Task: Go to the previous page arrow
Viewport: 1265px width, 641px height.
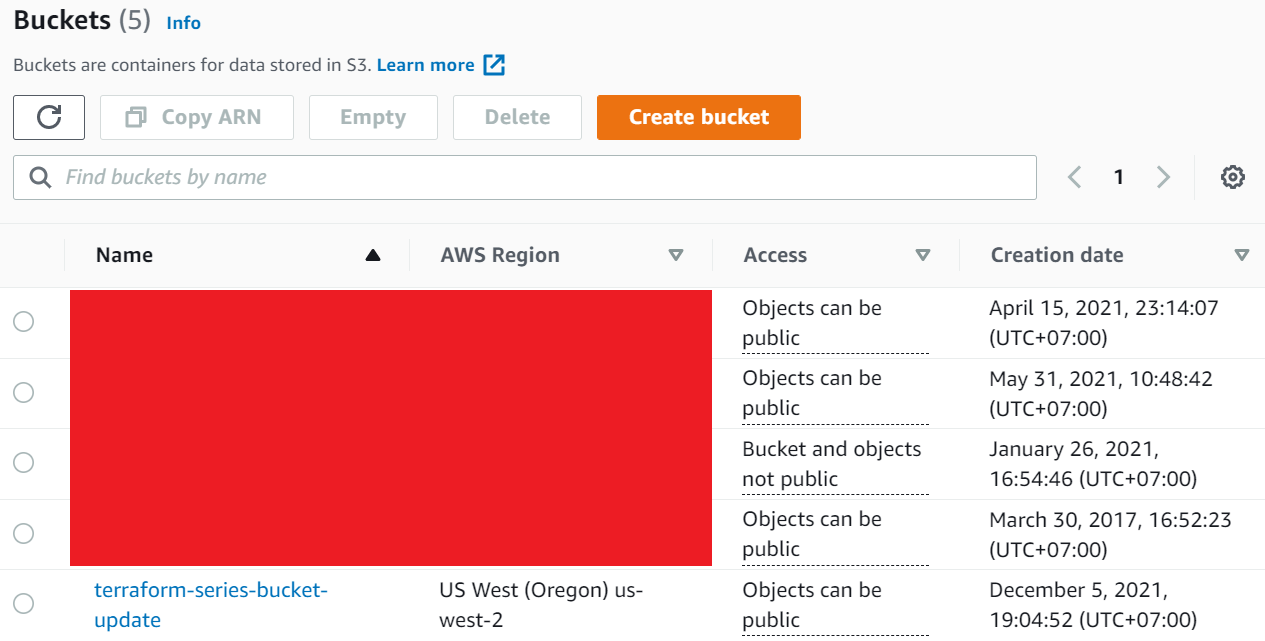Action: (x=1075, y=177)
